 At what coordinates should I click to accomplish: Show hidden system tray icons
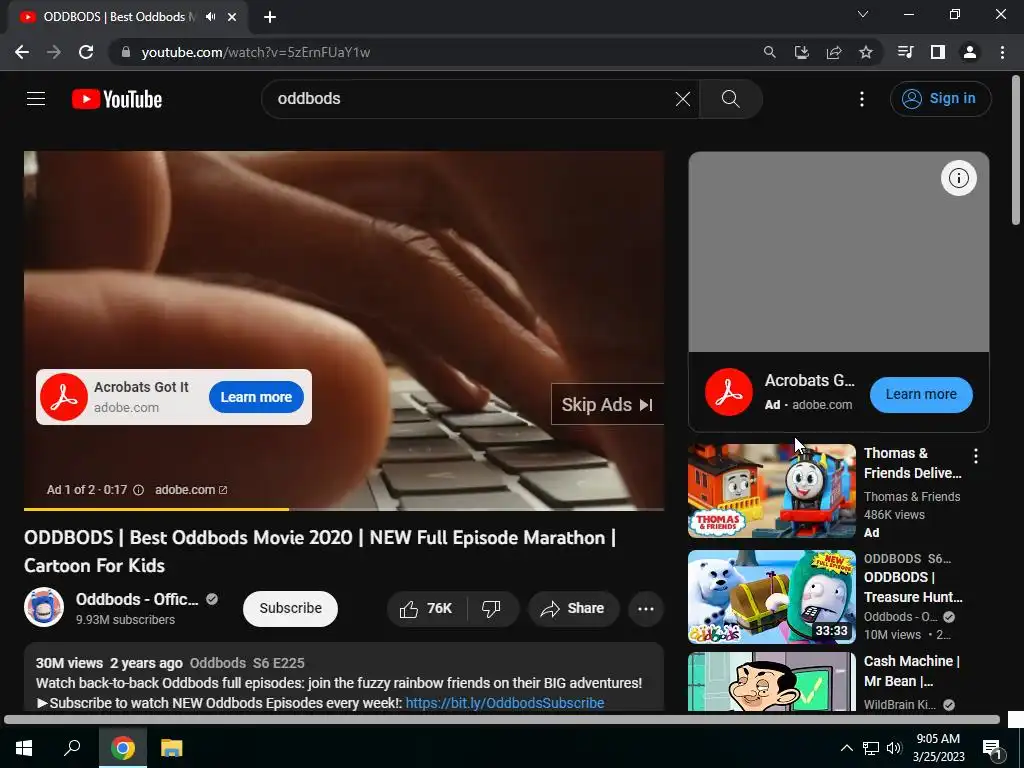coord(846,748)
